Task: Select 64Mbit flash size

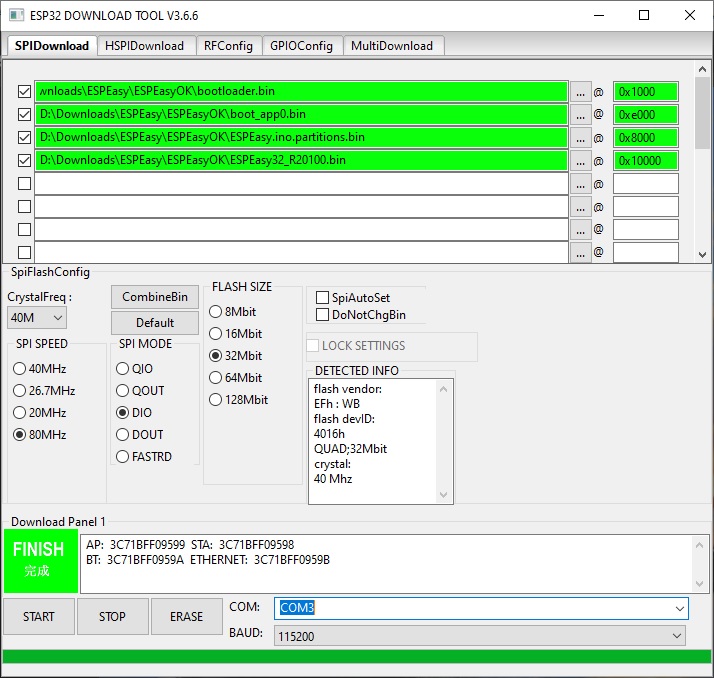Action: 216,378
